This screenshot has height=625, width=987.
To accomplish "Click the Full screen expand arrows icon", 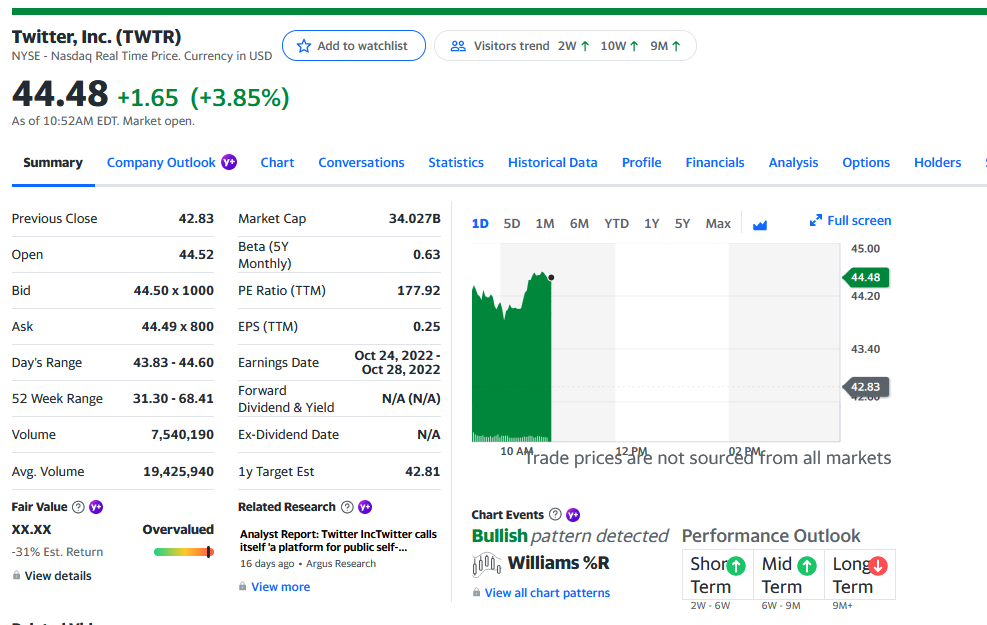I will click(x=816, y=220).
